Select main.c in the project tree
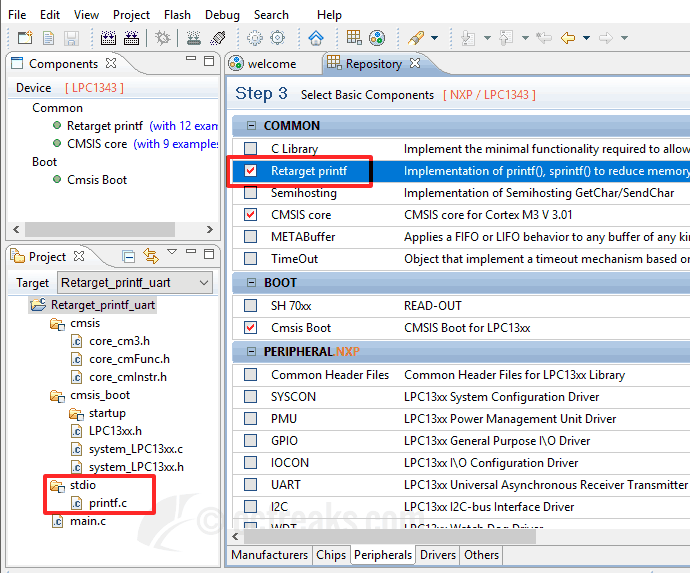The image size is (690, 573). [x=88, y=521]
